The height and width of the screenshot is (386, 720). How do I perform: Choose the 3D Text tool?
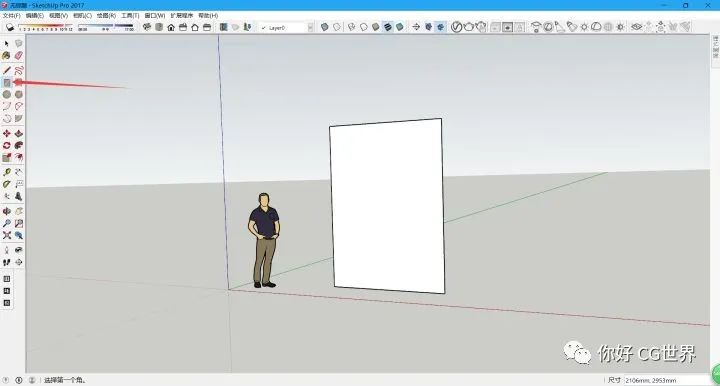click(18, 196)
